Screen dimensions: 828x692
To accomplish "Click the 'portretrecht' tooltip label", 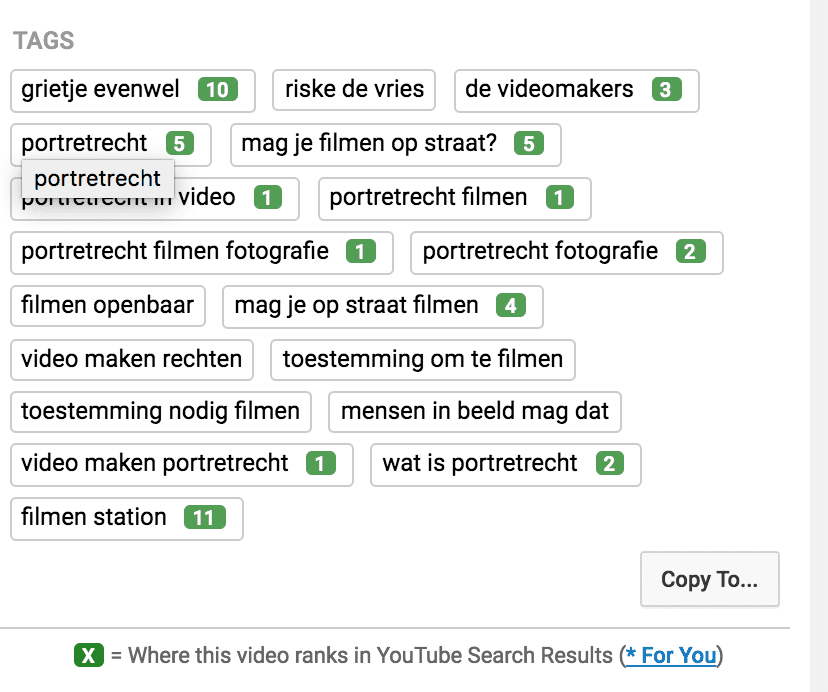I will pos(98,179).
